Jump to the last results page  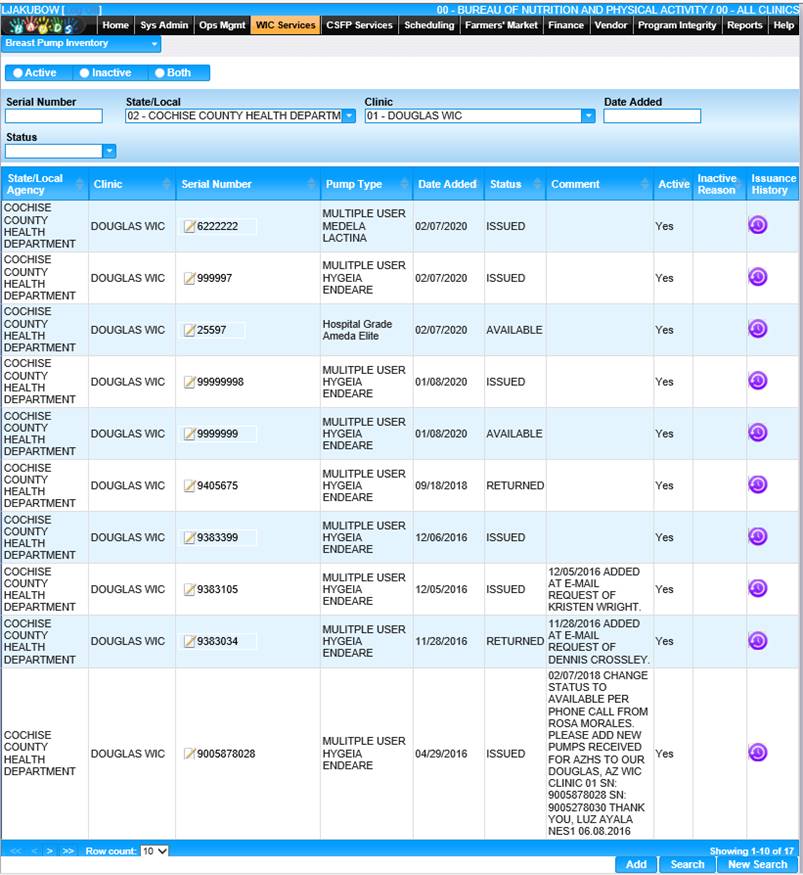pos(68,851)
